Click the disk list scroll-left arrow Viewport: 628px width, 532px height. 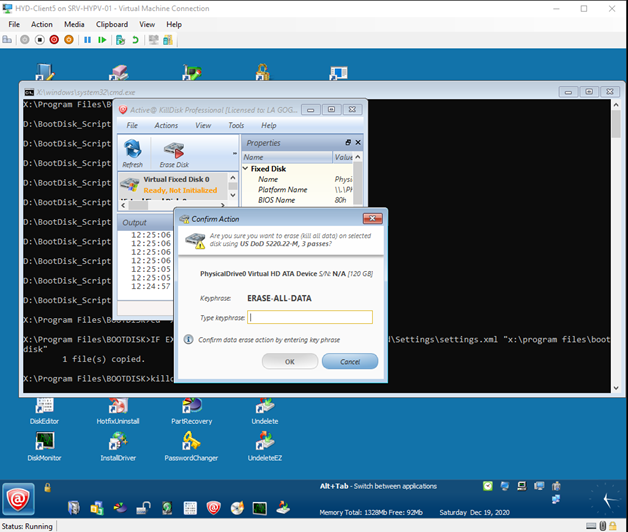click(123, 205)
